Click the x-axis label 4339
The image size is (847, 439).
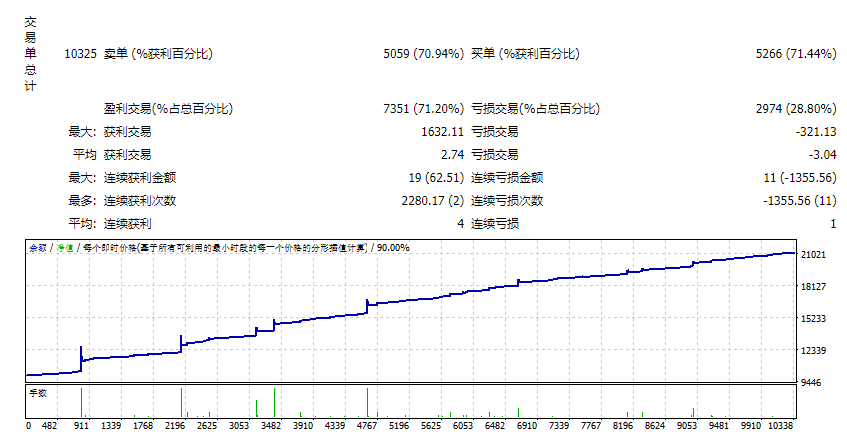click(334, 426)
